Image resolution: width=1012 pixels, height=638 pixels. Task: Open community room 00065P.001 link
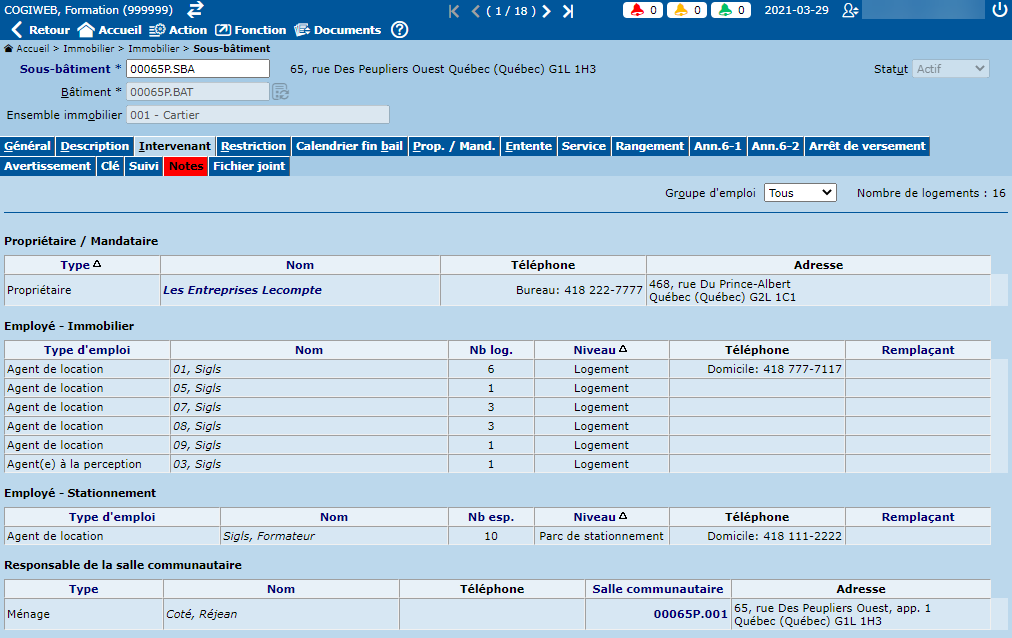tap(689, 614)
